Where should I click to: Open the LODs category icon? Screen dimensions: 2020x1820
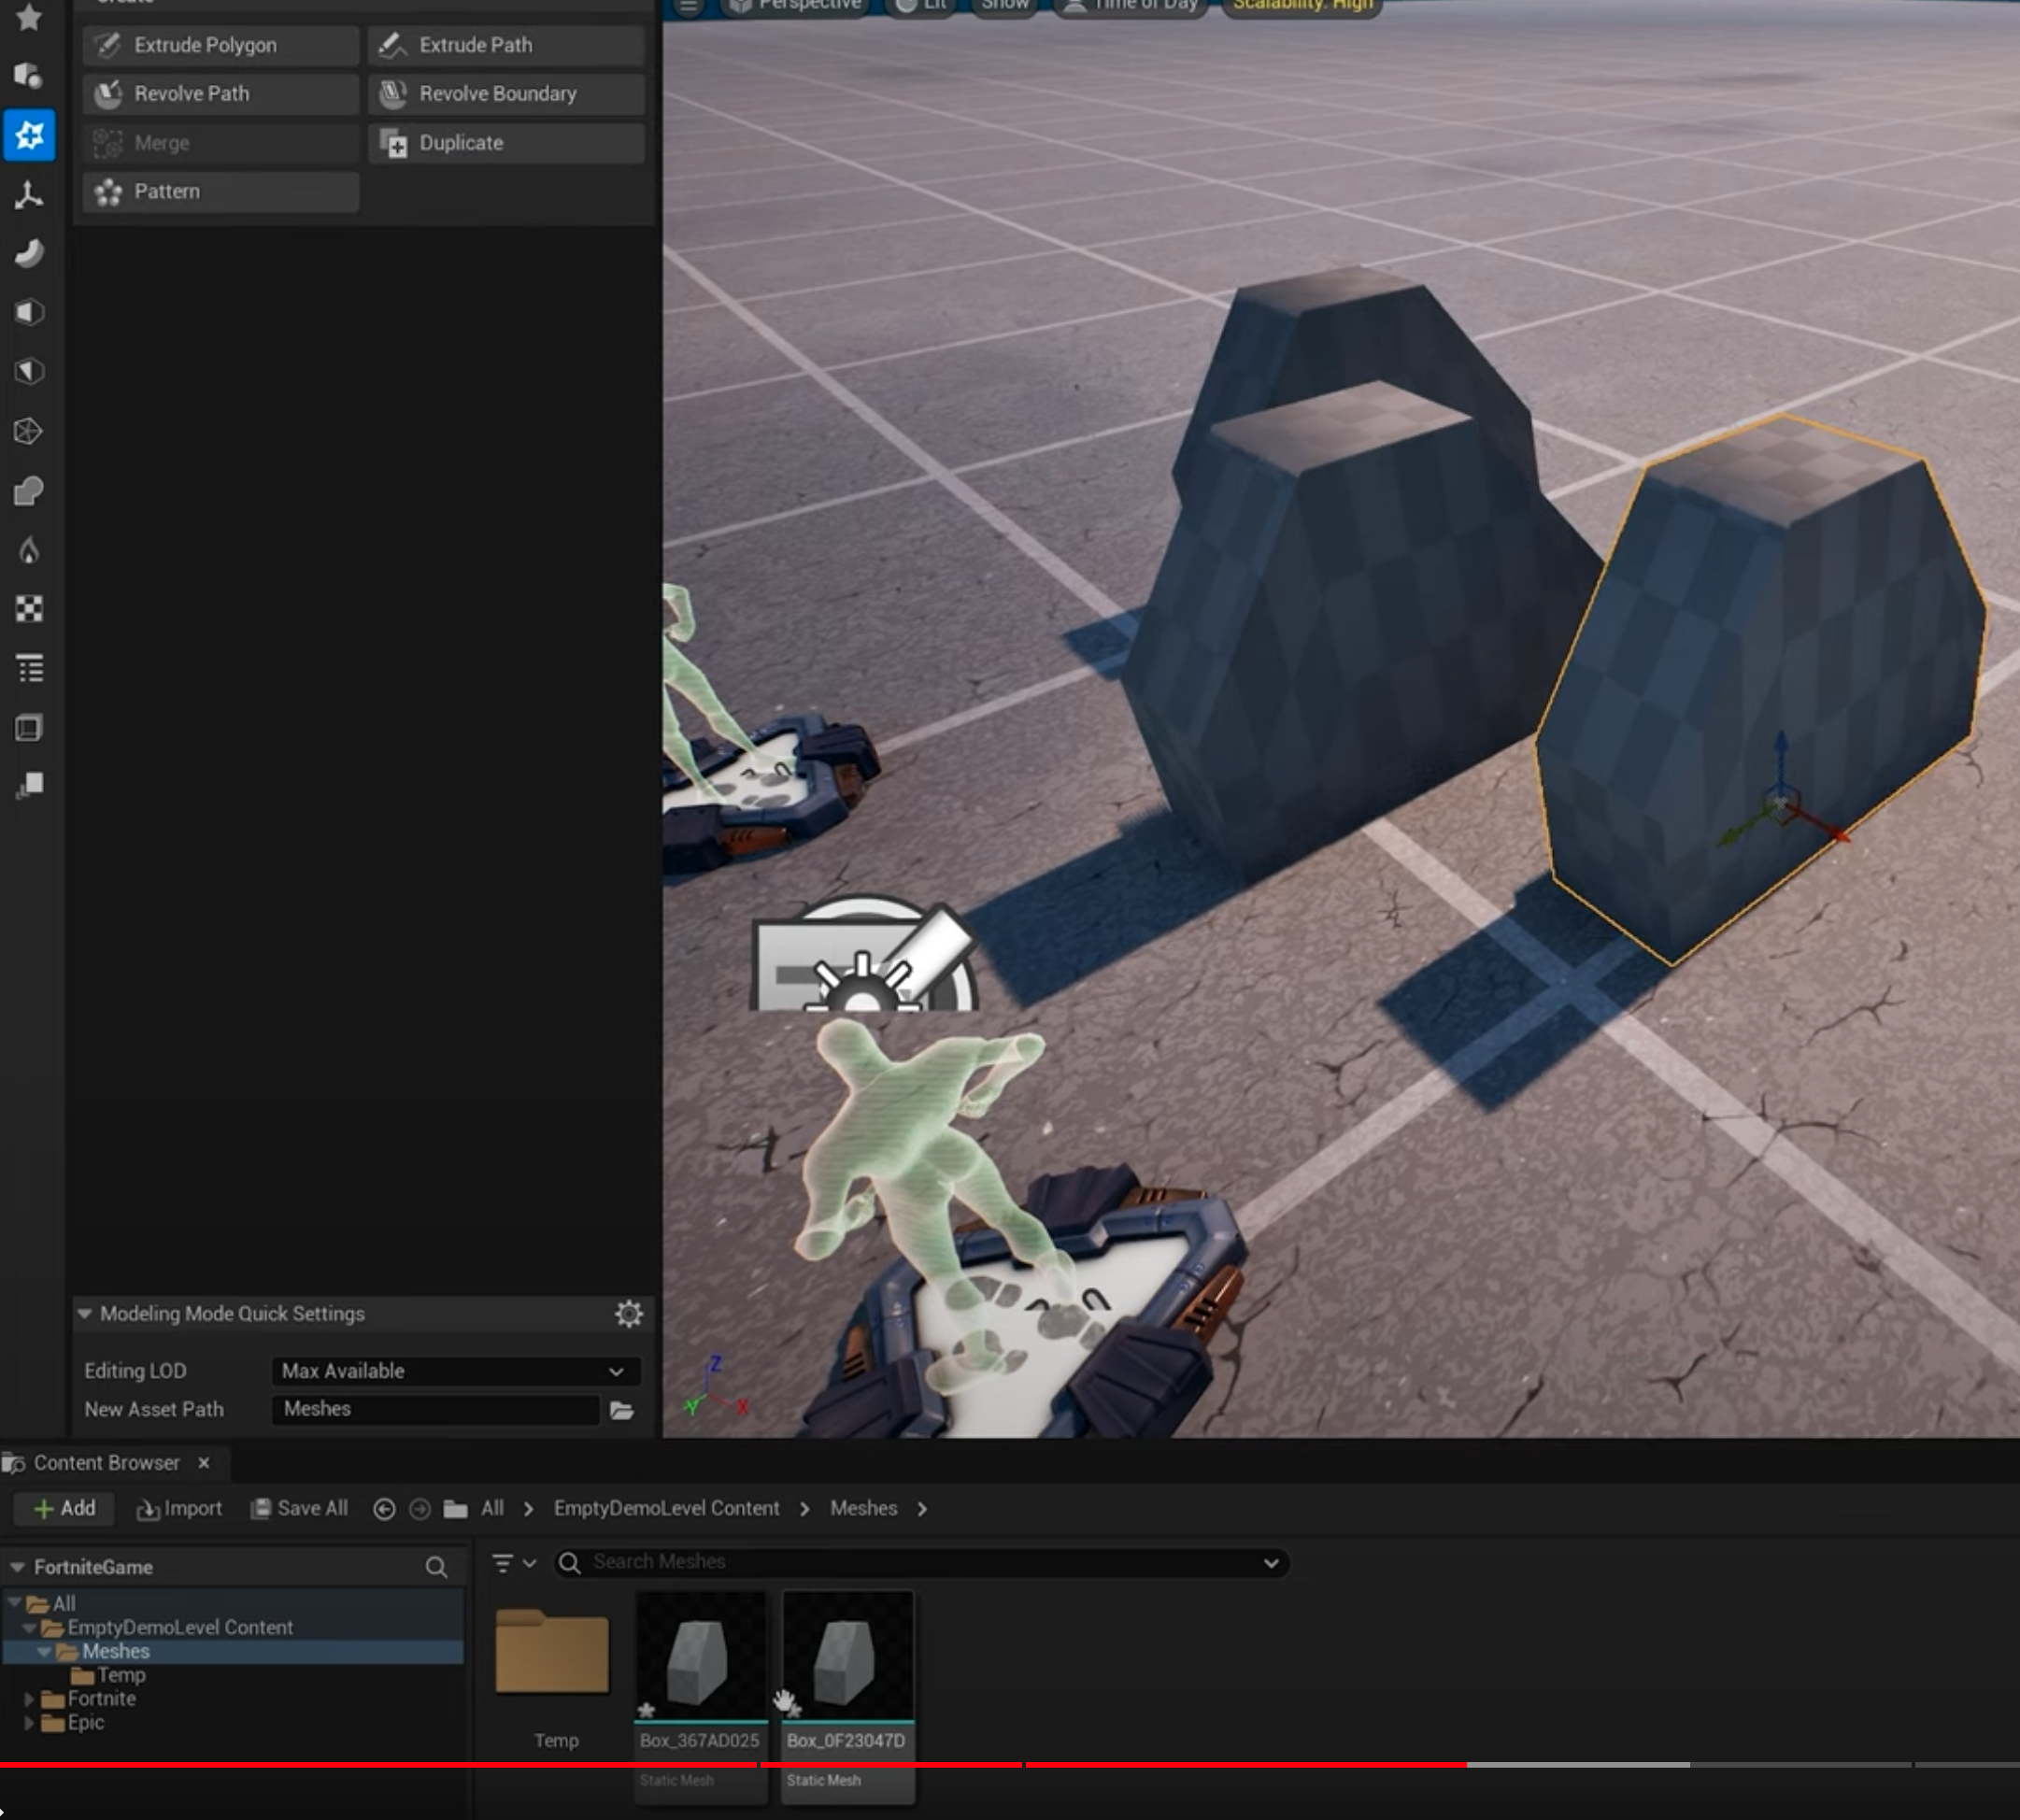pos(29,786)
